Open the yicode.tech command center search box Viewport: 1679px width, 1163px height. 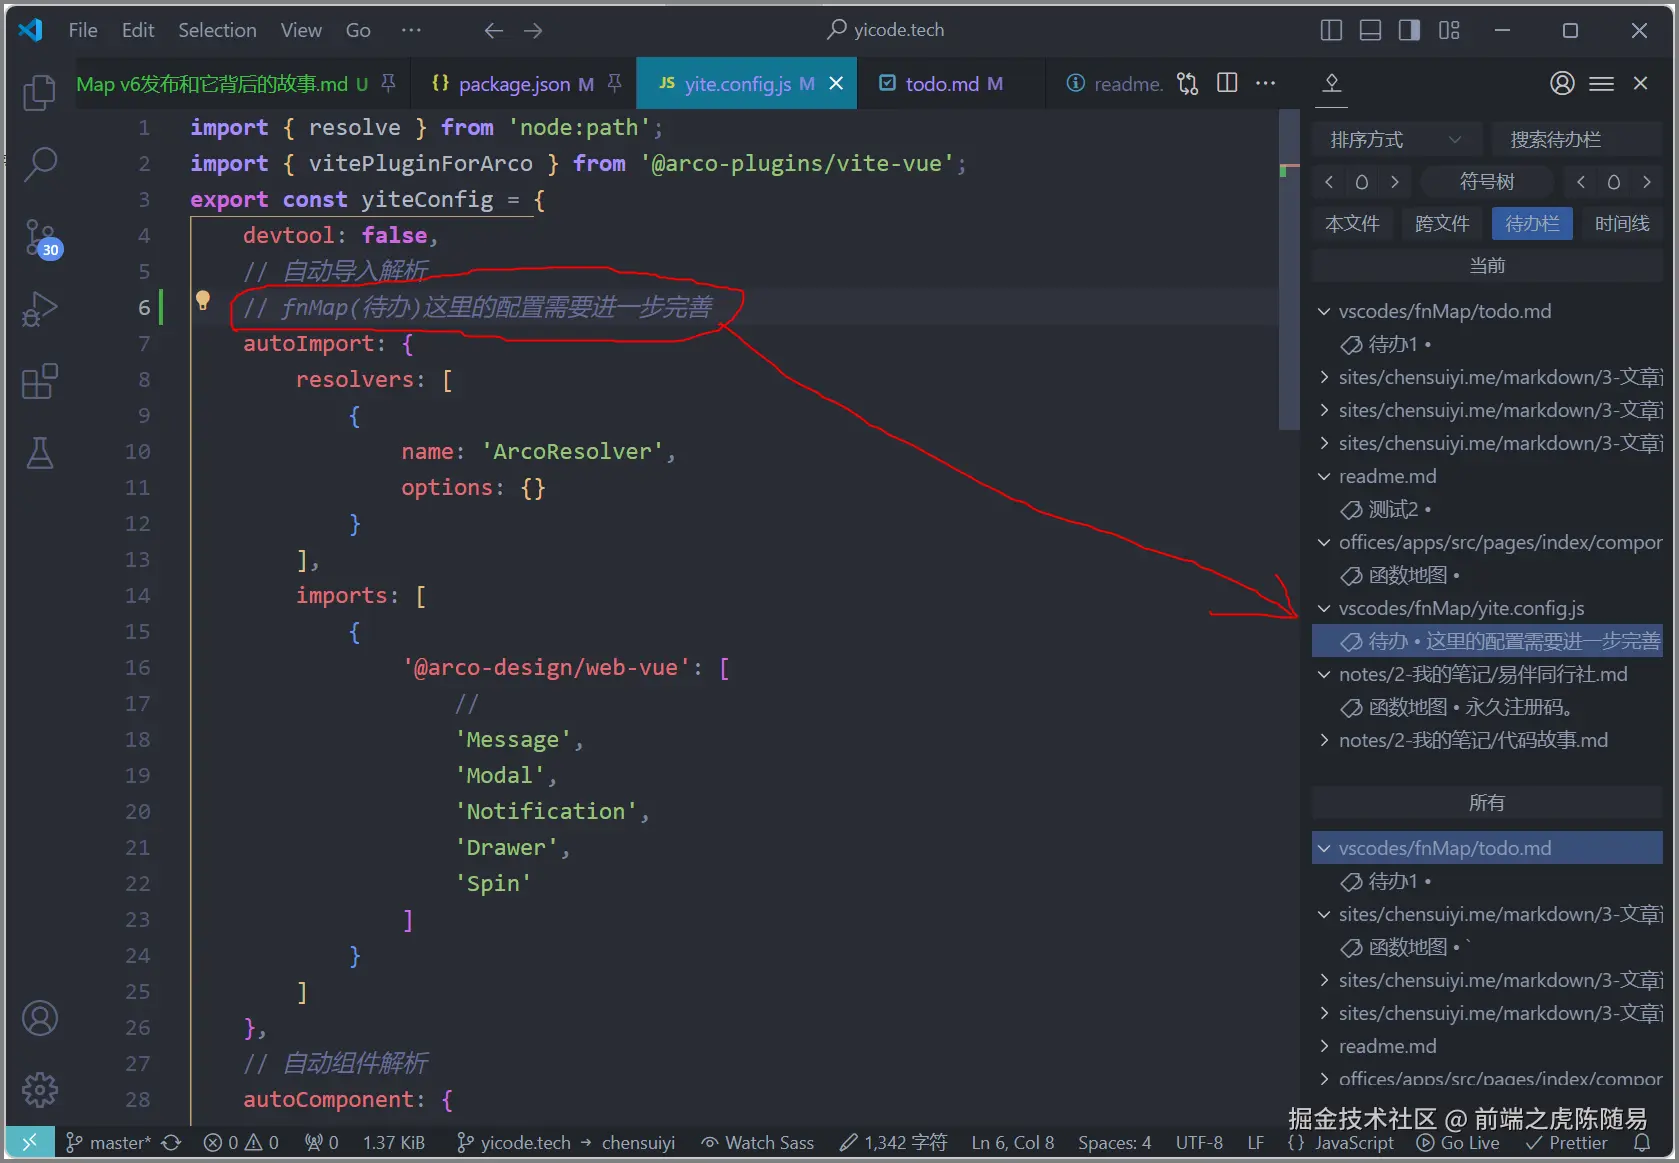click(887, 30)
